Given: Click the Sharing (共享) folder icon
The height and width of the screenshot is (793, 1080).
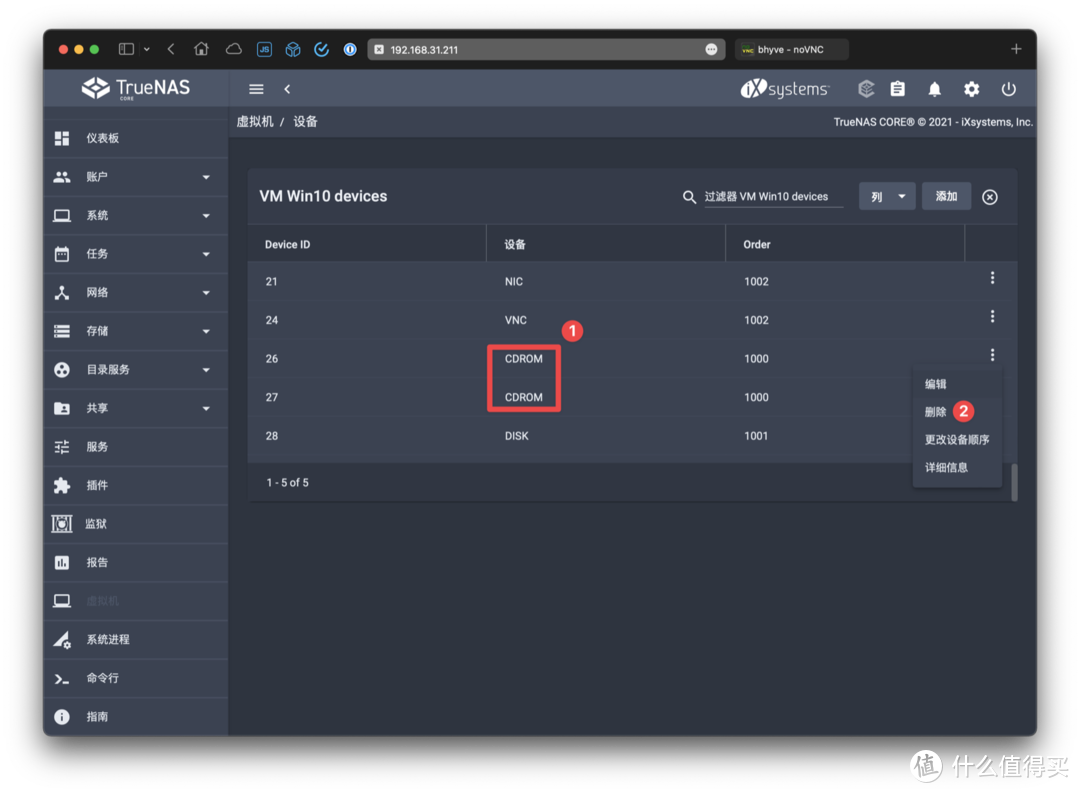Looking at the screenshot, I should (x=62, y=409).
